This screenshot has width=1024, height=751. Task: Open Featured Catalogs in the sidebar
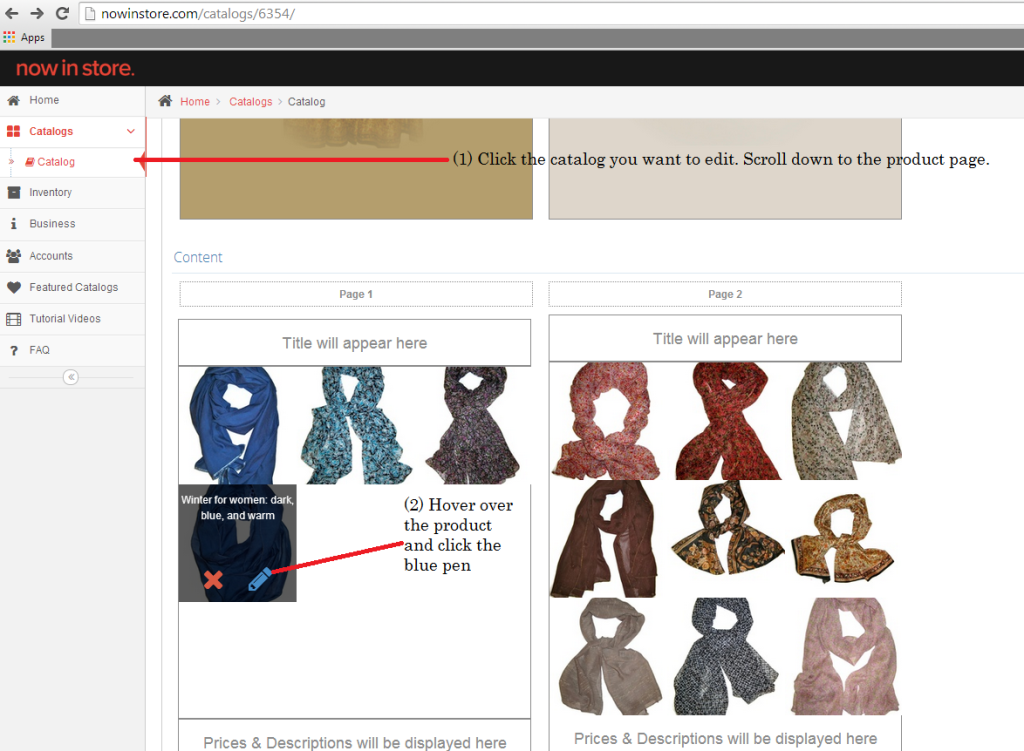(72, 287)
